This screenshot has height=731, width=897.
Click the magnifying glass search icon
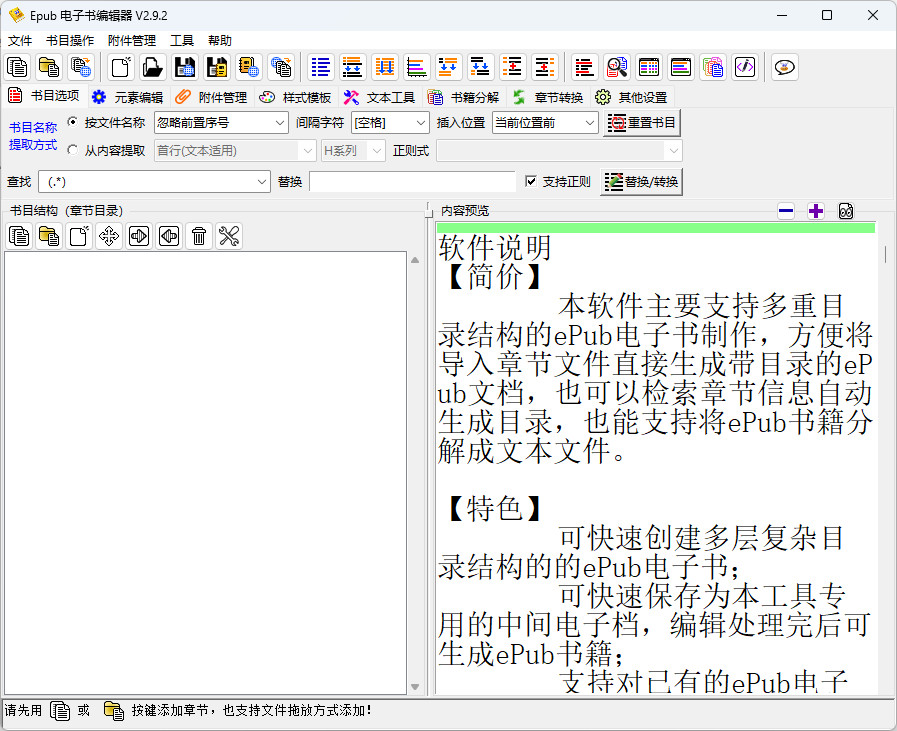(617, 67)
